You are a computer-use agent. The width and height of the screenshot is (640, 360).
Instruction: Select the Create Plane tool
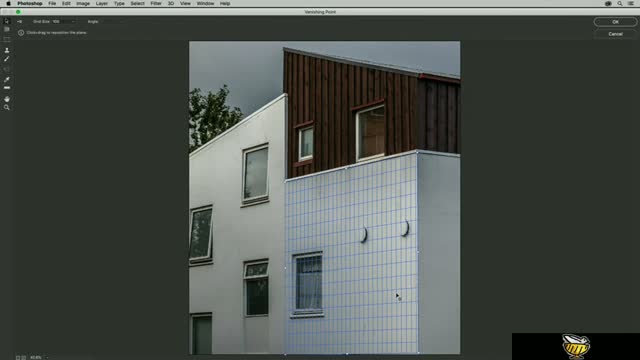coord(7,29)
